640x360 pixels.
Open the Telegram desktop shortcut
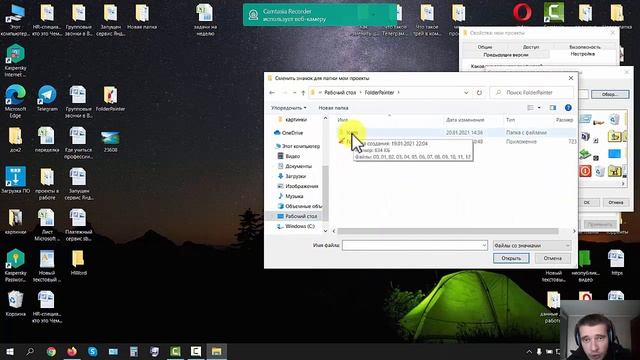[47, 98]
